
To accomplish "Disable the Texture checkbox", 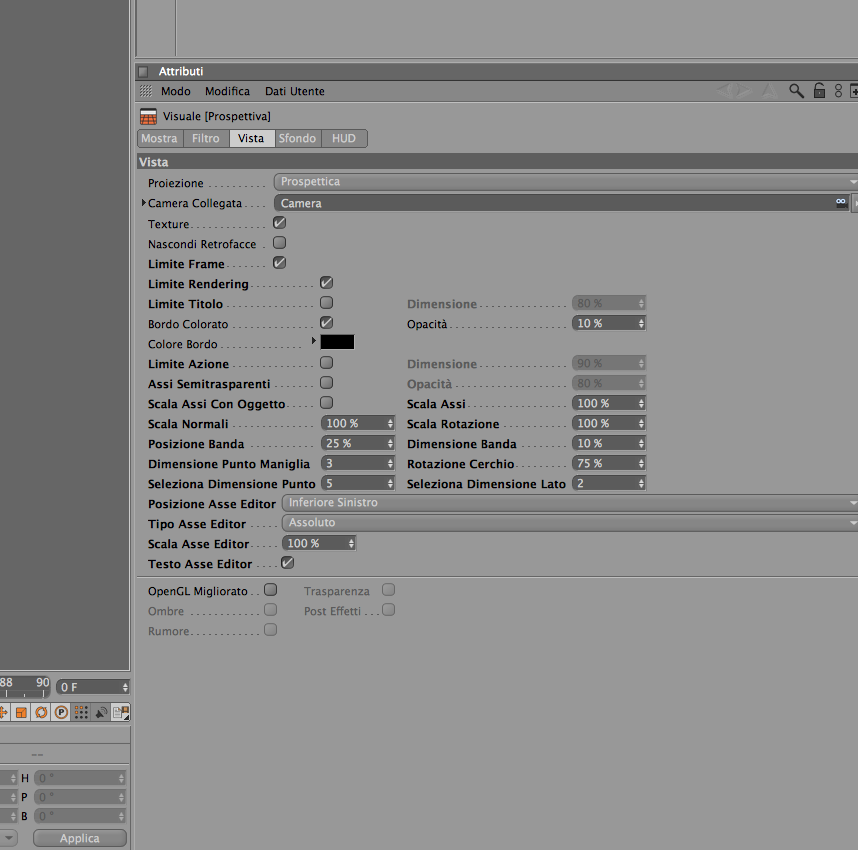I will [x=279, y=223].
